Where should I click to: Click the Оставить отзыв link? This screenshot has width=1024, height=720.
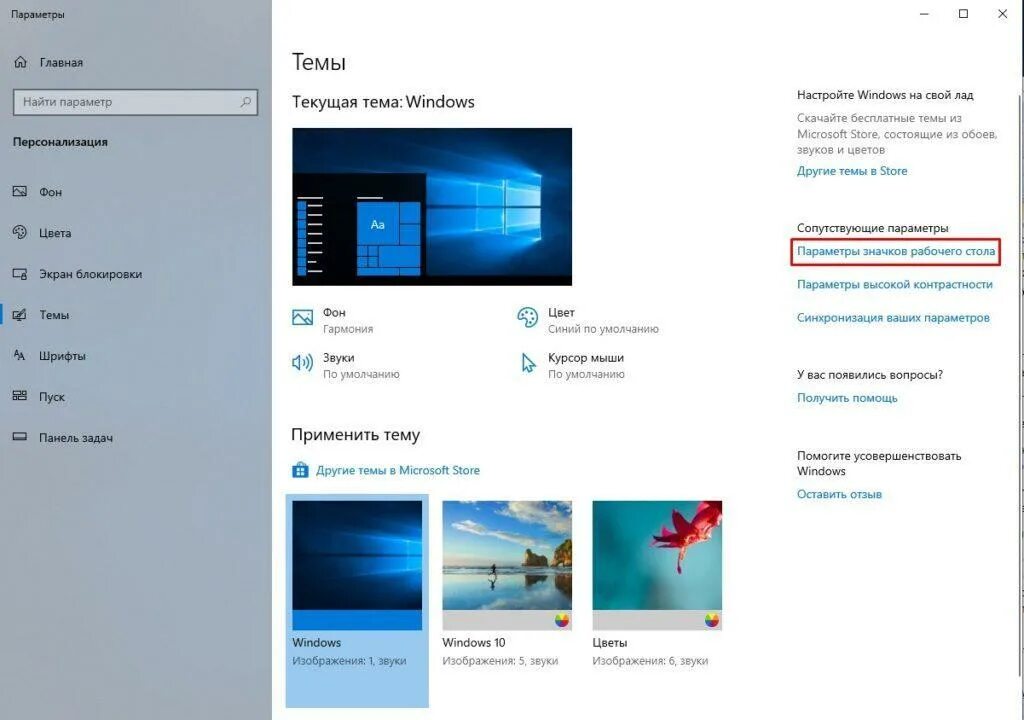(x=839, y=495)
